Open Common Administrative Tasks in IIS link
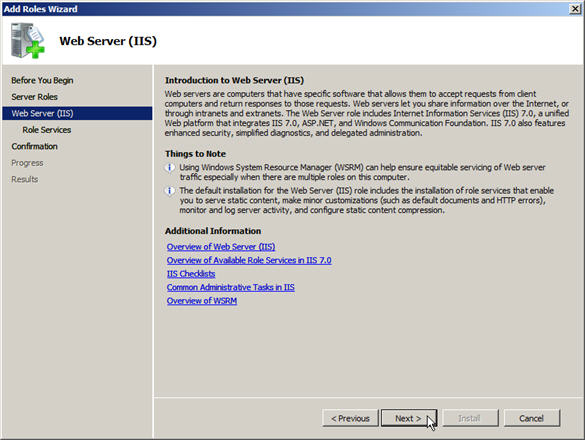 coord(231,287)
